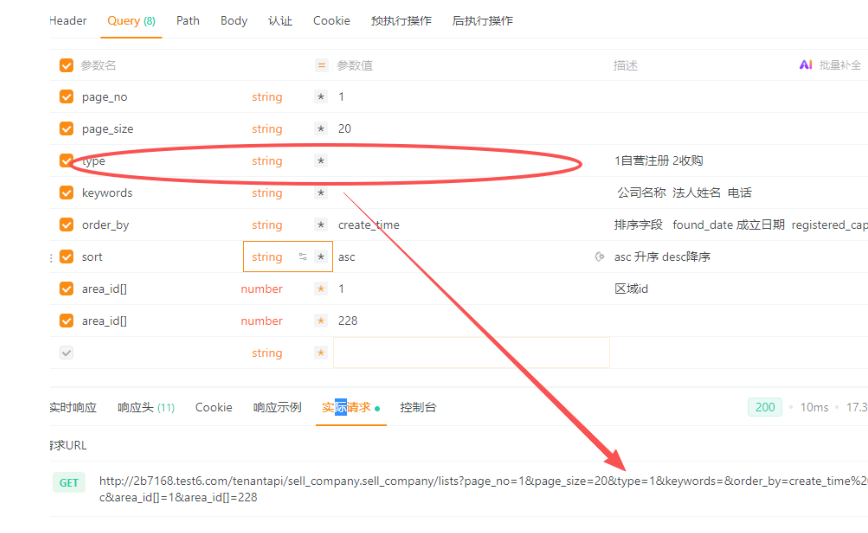Screen dimensions: 868x533
Task: Open the response Cookie tab
Action: 214,407
